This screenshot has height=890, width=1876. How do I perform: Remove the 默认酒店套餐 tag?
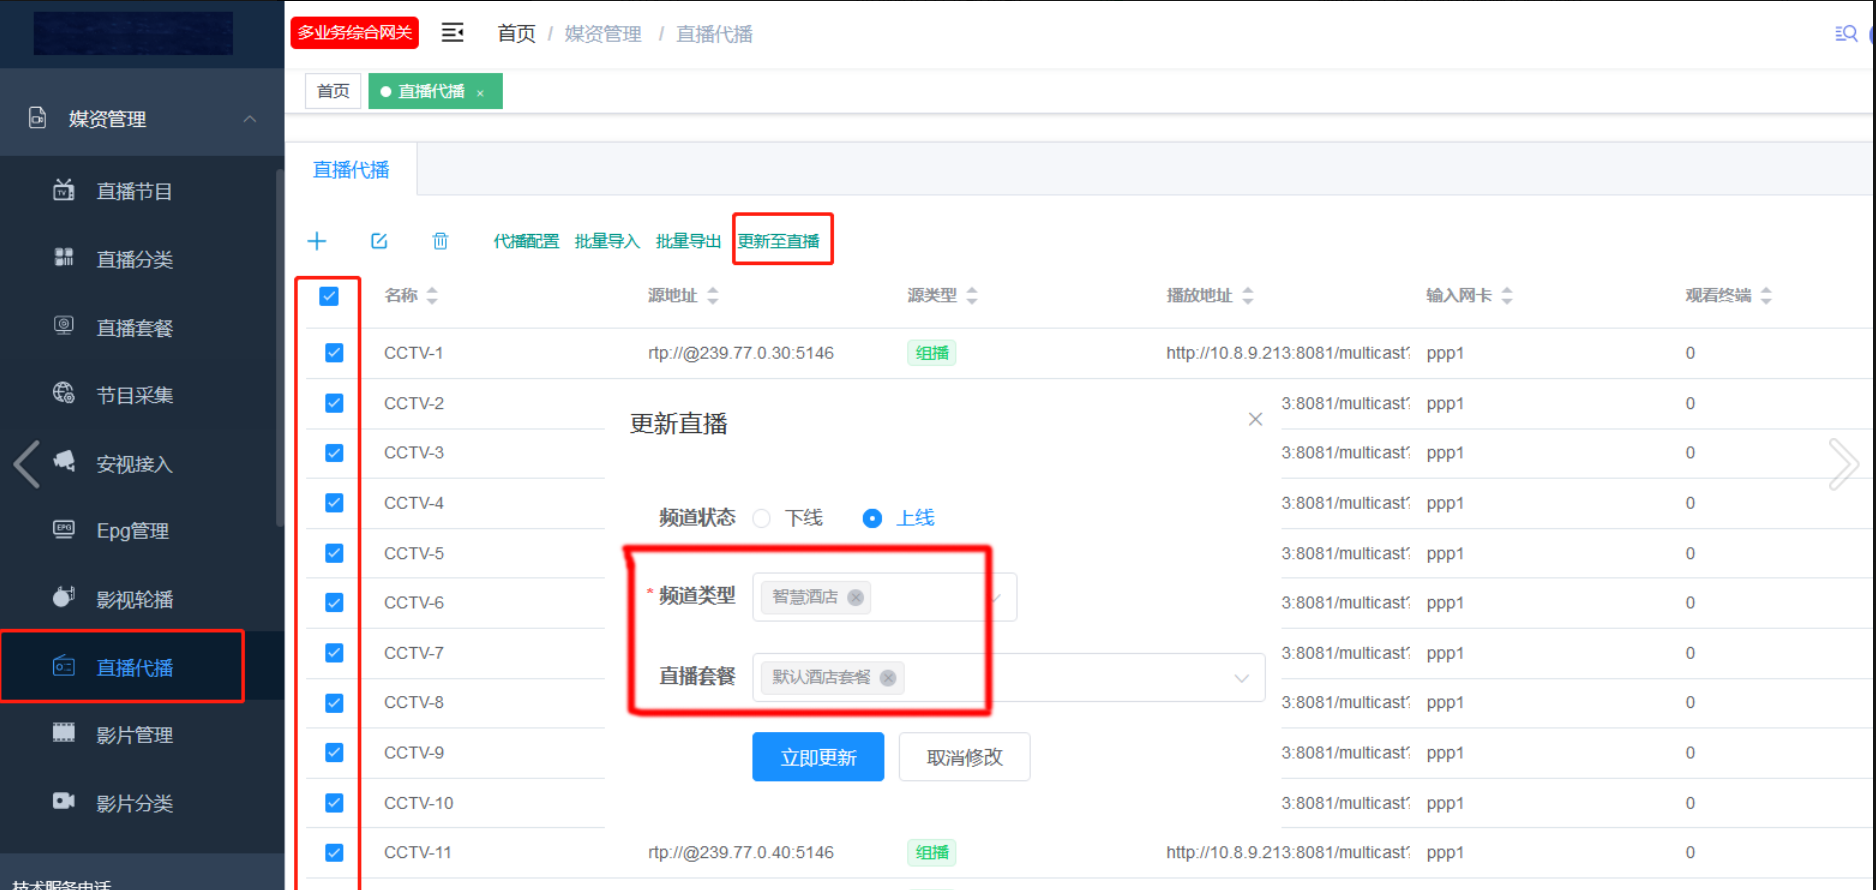(888, 678)
